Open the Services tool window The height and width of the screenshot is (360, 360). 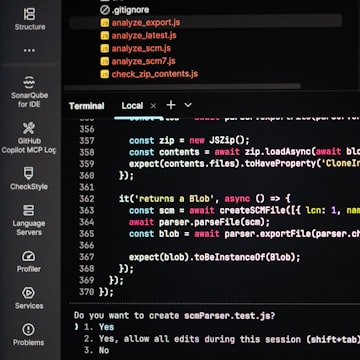(29, 298)
